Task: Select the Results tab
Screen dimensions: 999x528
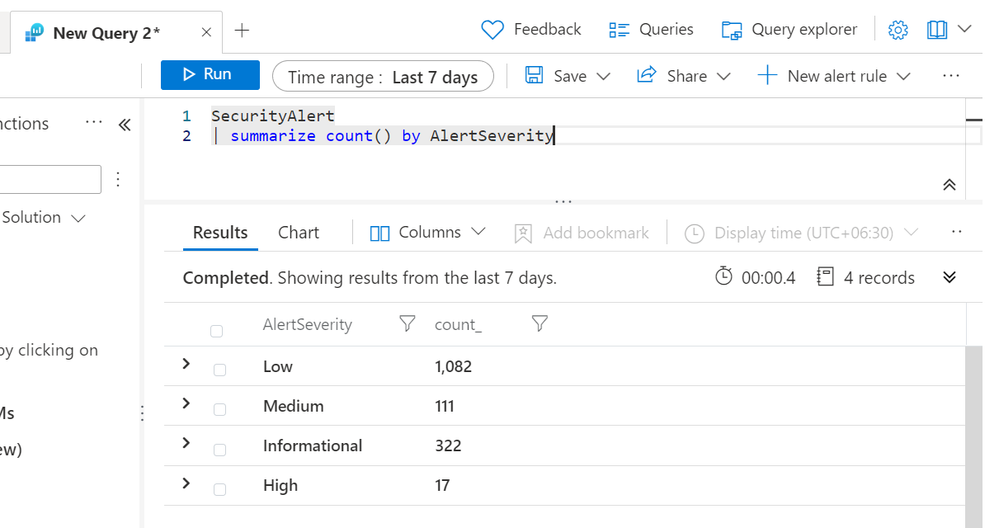Action: tap(220, 233)
